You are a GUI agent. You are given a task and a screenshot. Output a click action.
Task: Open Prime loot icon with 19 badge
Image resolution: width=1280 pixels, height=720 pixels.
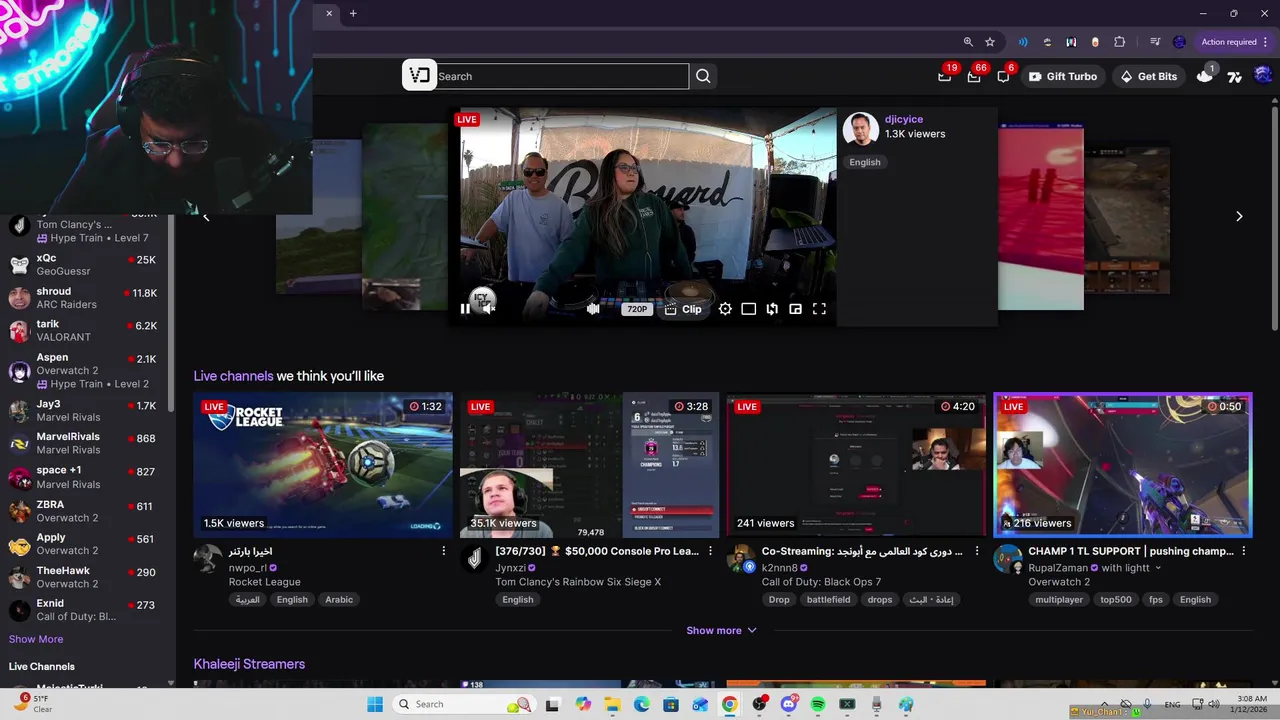945,76
